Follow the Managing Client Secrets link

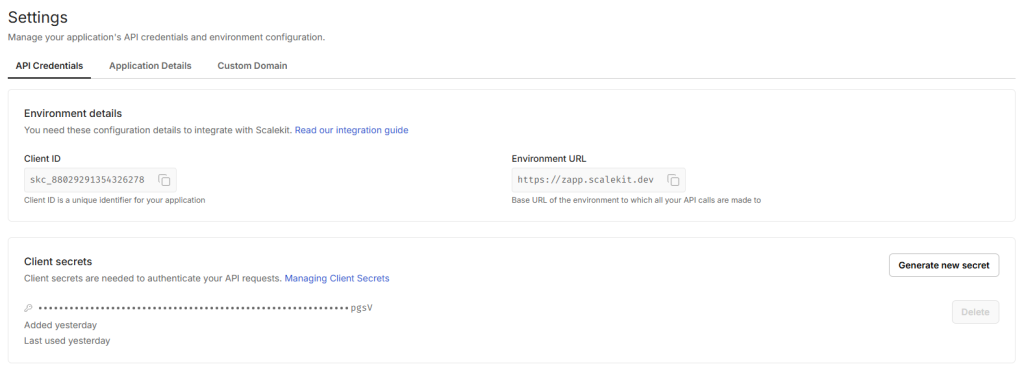(337, 278)
